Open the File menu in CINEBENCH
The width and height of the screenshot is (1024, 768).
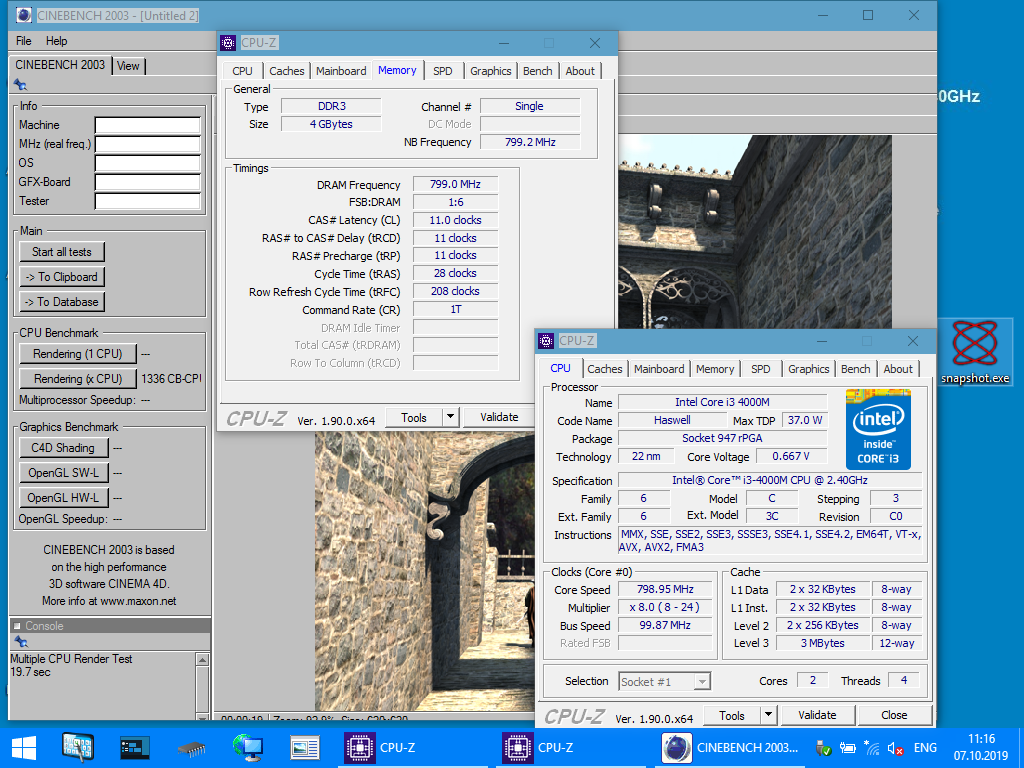pyautogui.click(x=24, y=40)
